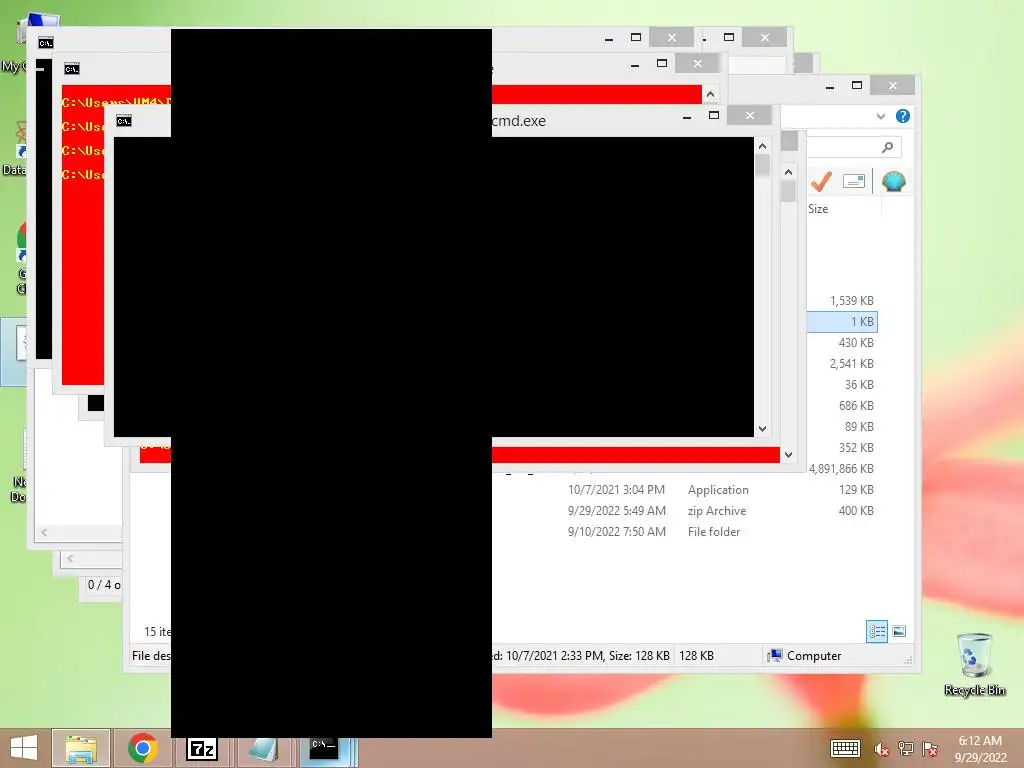Click the scroll down arrow beside the lower red bar
Viewport: 1024px width, 768px height.
pos(788,455)
